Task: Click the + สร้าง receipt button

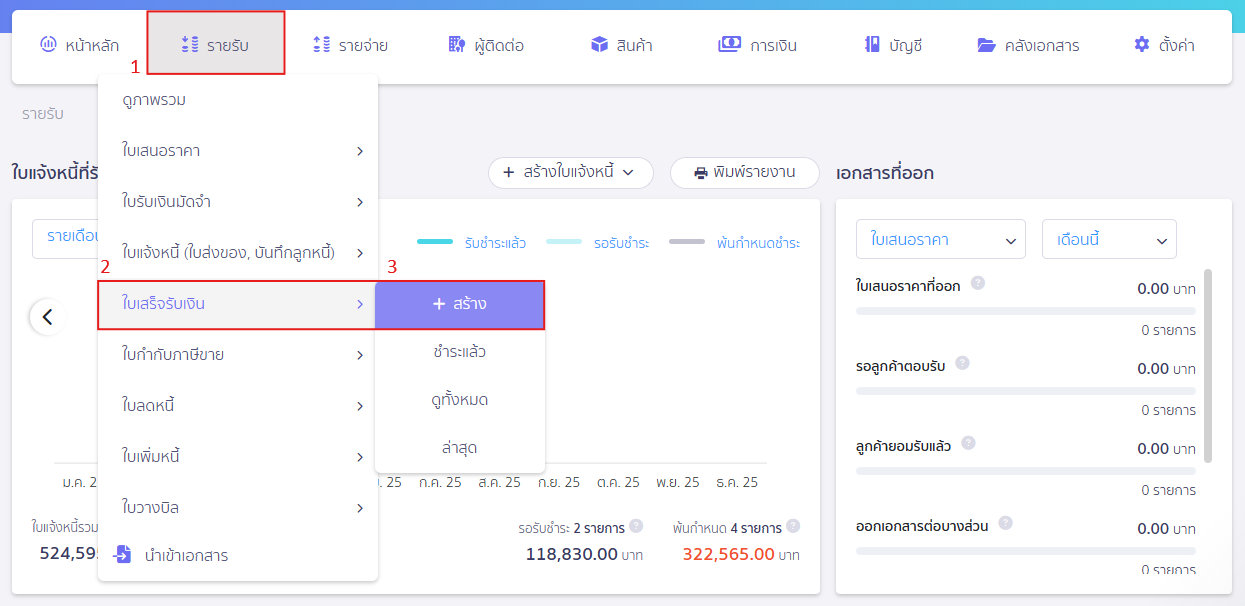Action: tap(460, 304)
